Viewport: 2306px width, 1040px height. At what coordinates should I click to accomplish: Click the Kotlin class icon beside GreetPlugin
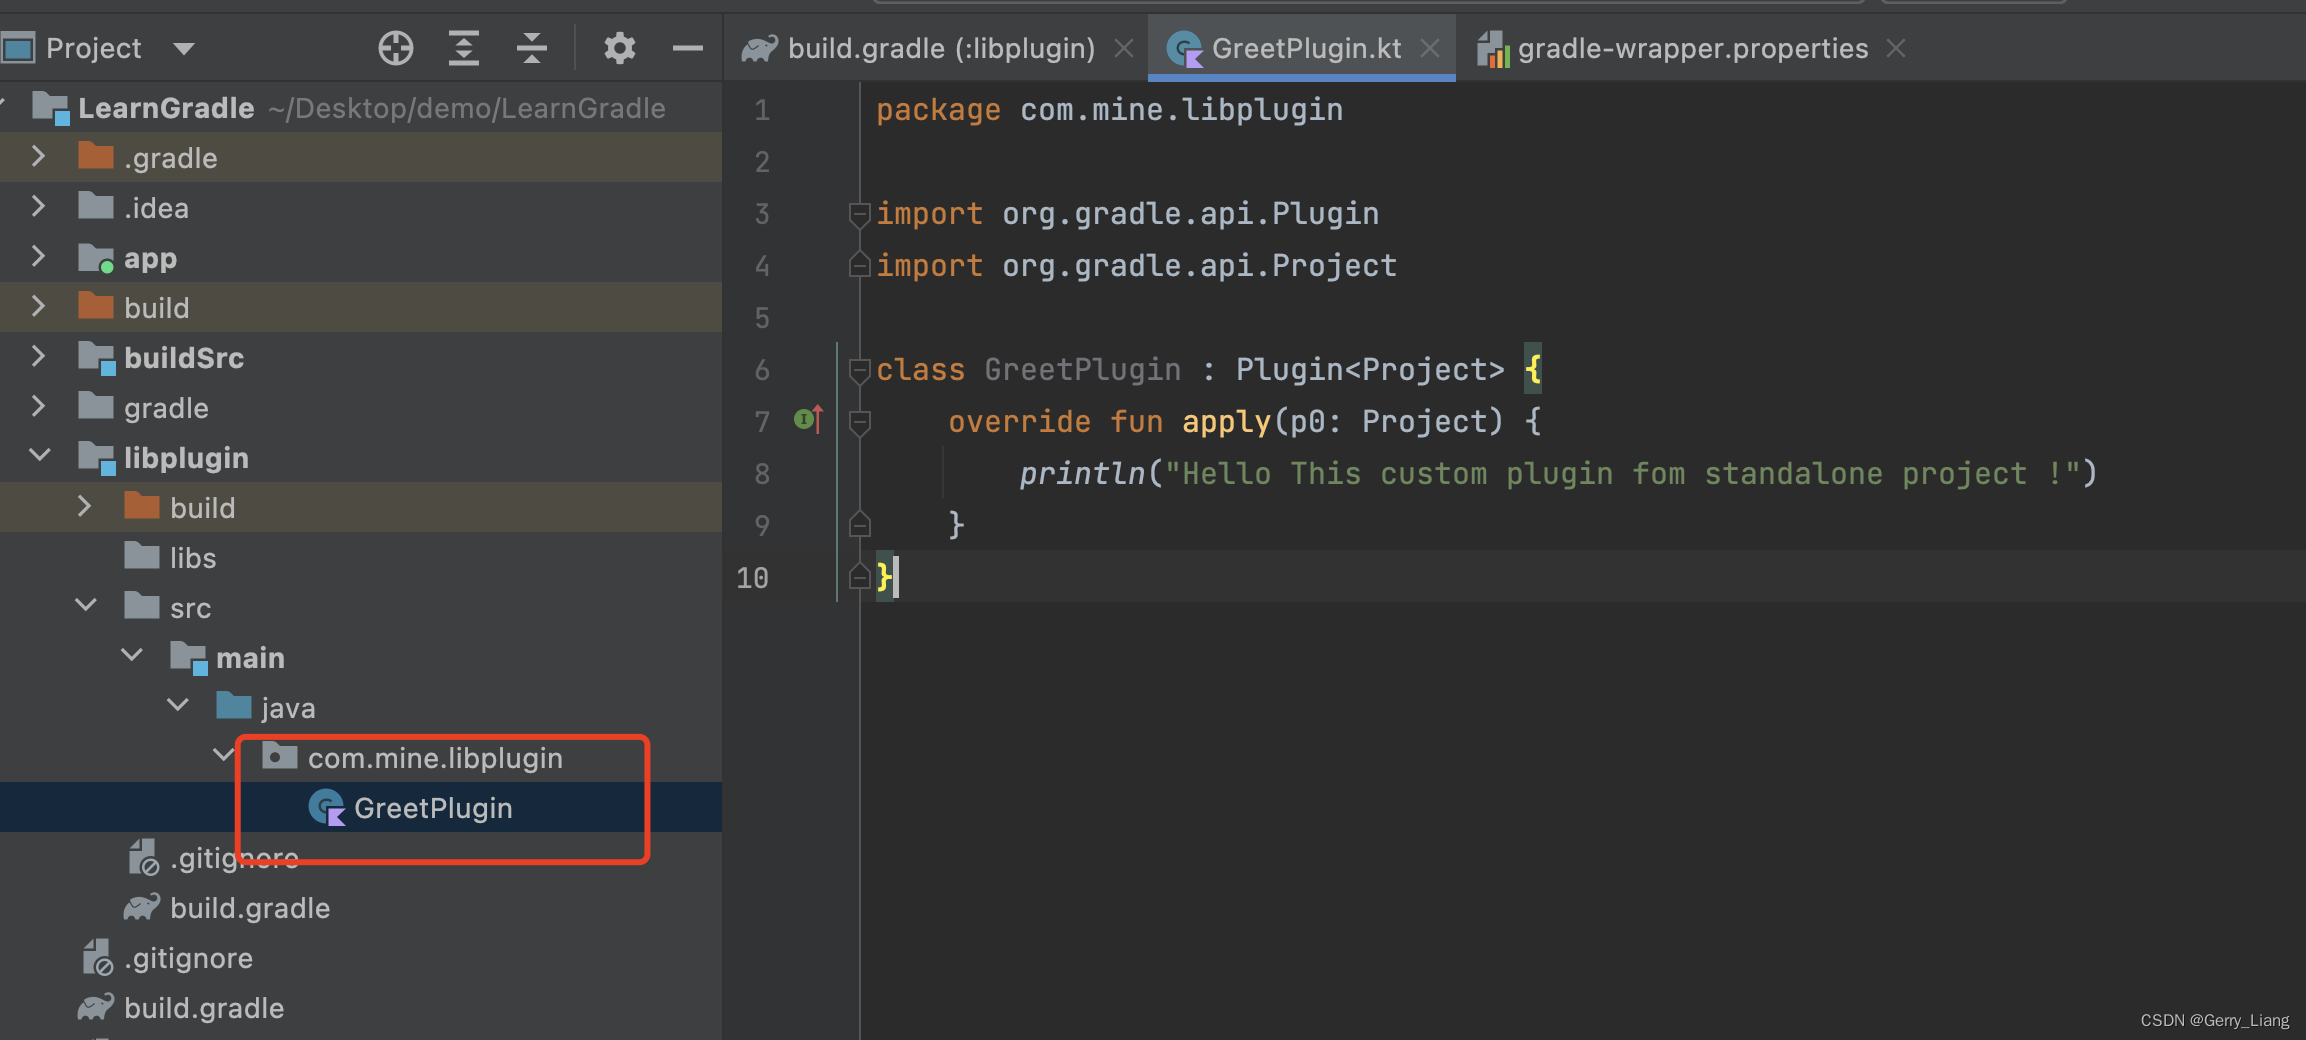pos(327,808)
